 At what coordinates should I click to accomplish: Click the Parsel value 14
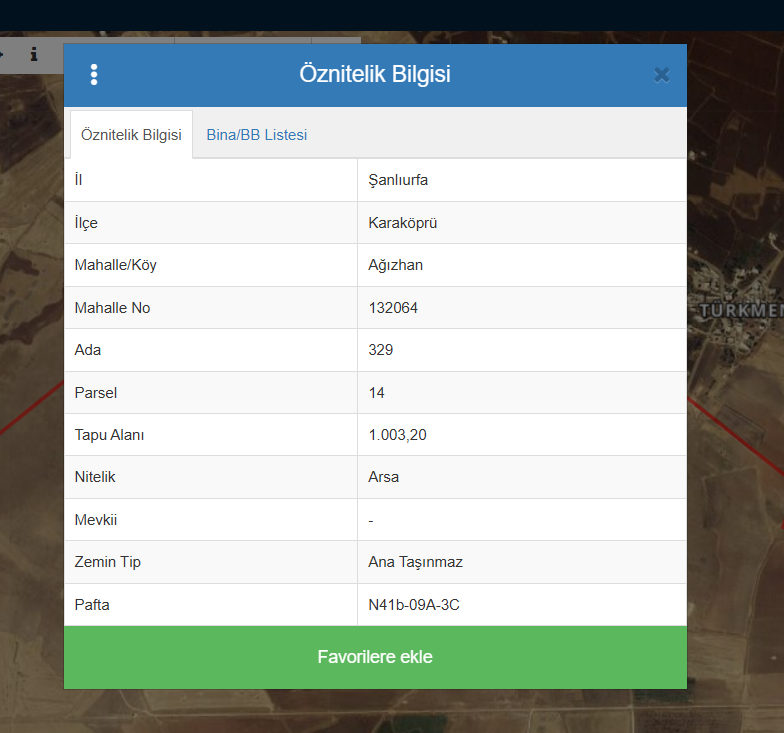point(377,393)
